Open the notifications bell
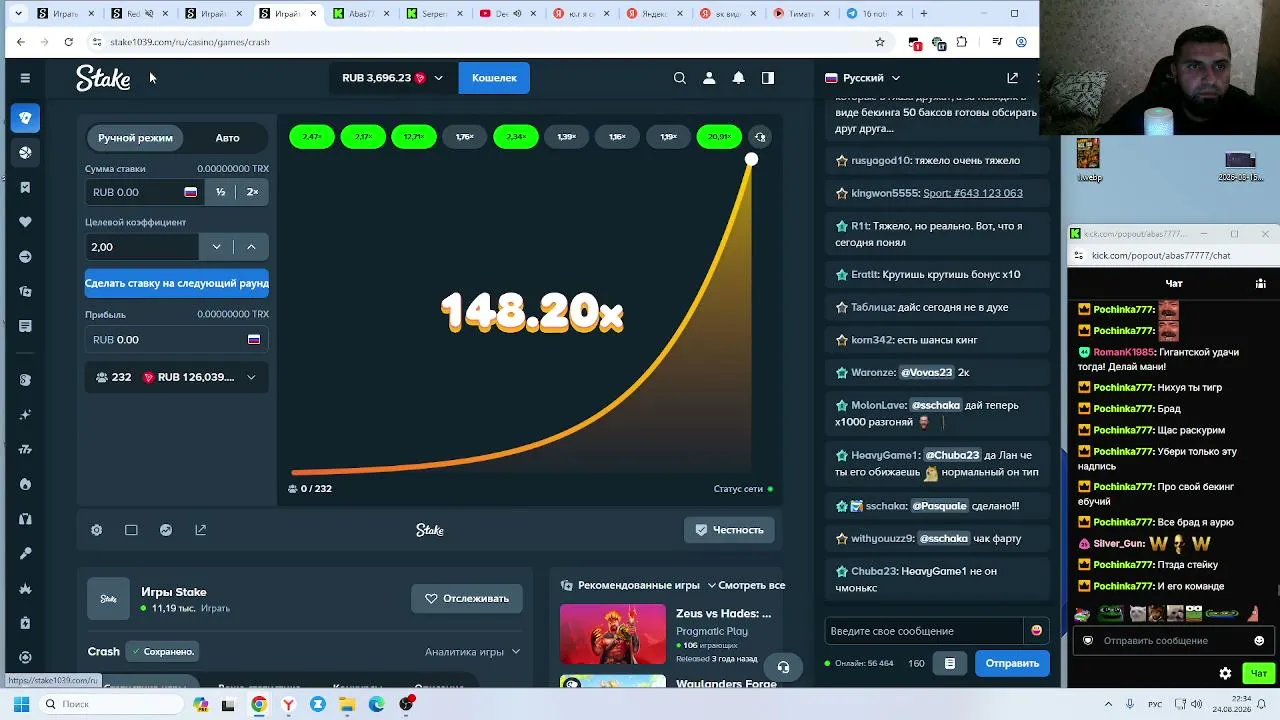This screenshot has width=1280, height=720. pos(738,78)
